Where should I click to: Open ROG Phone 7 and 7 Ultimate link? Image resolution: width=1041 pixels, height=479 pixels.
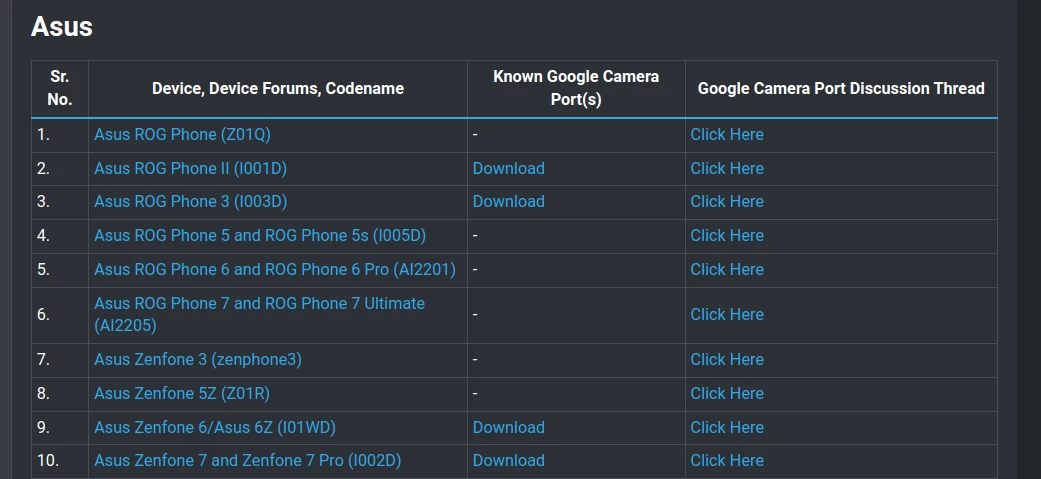259,304
